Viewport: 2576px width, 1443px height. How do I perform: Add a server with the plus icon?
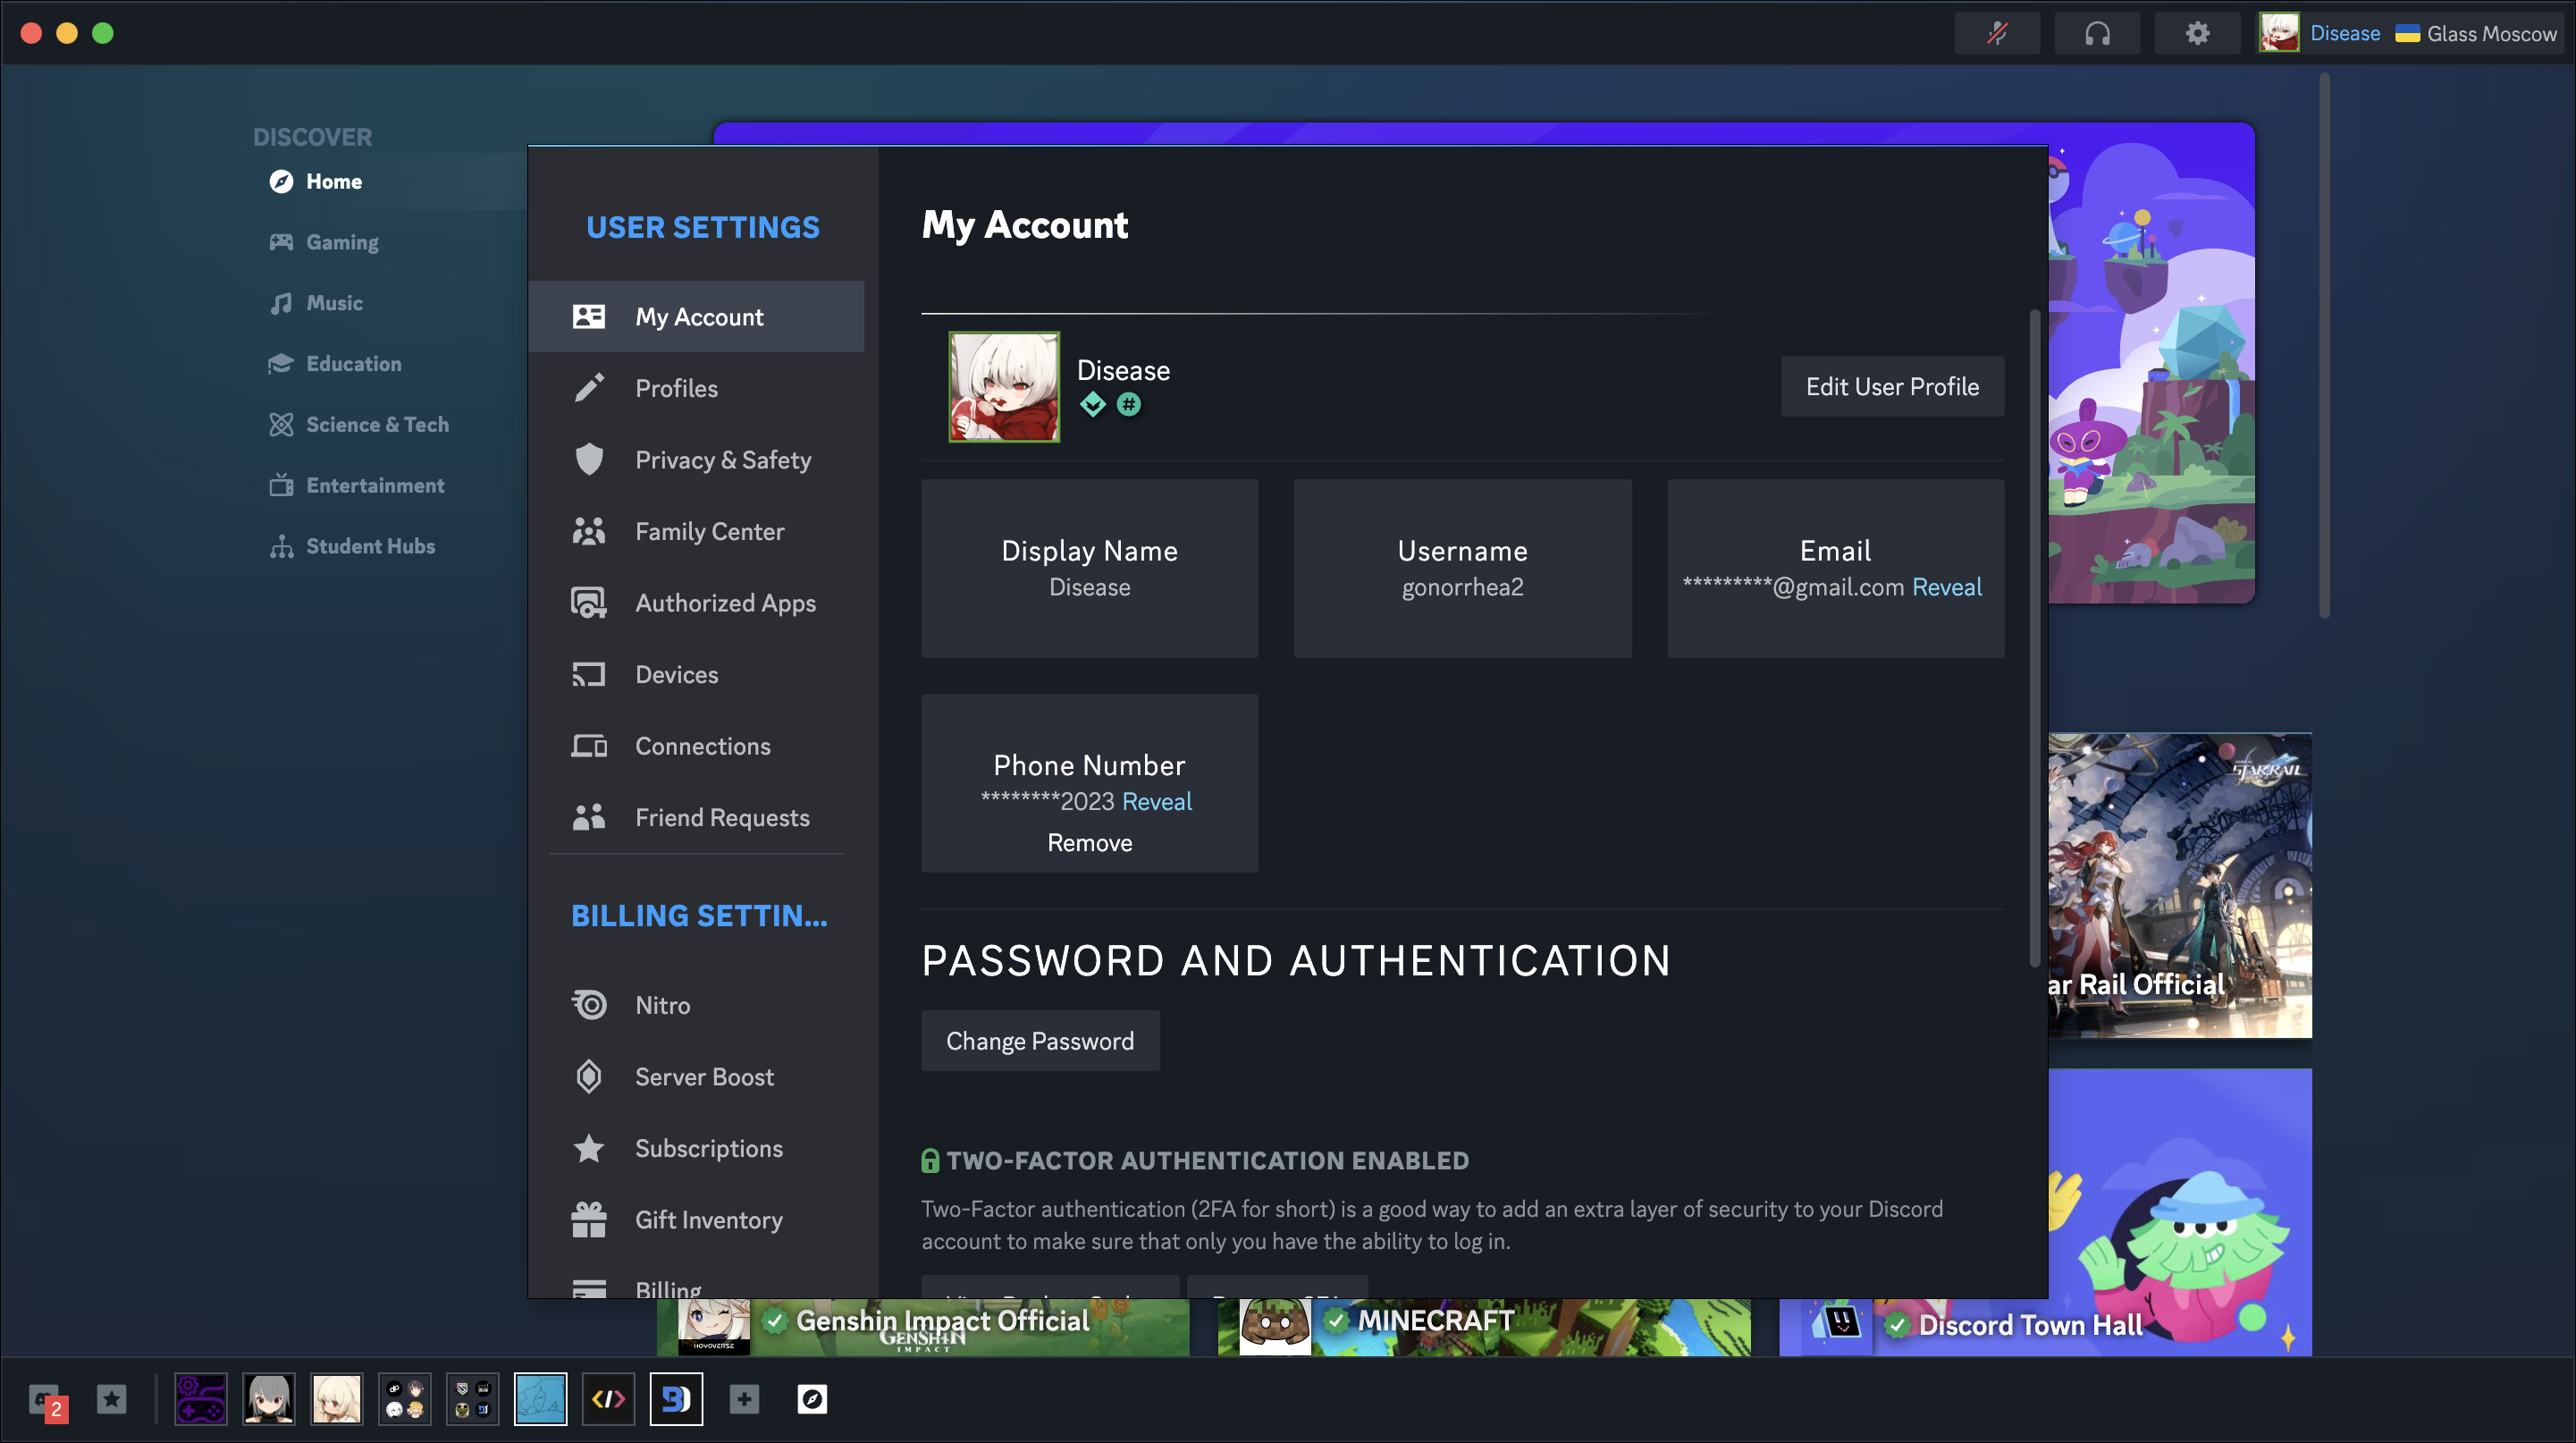coord(744,1399)
